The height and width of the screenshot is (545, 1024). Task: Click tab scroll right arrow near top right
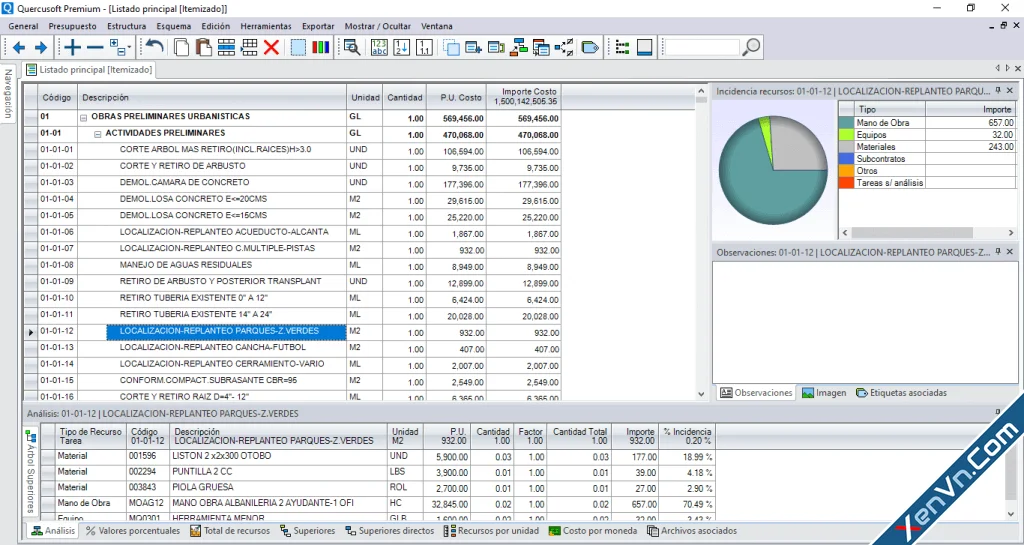1008,68
